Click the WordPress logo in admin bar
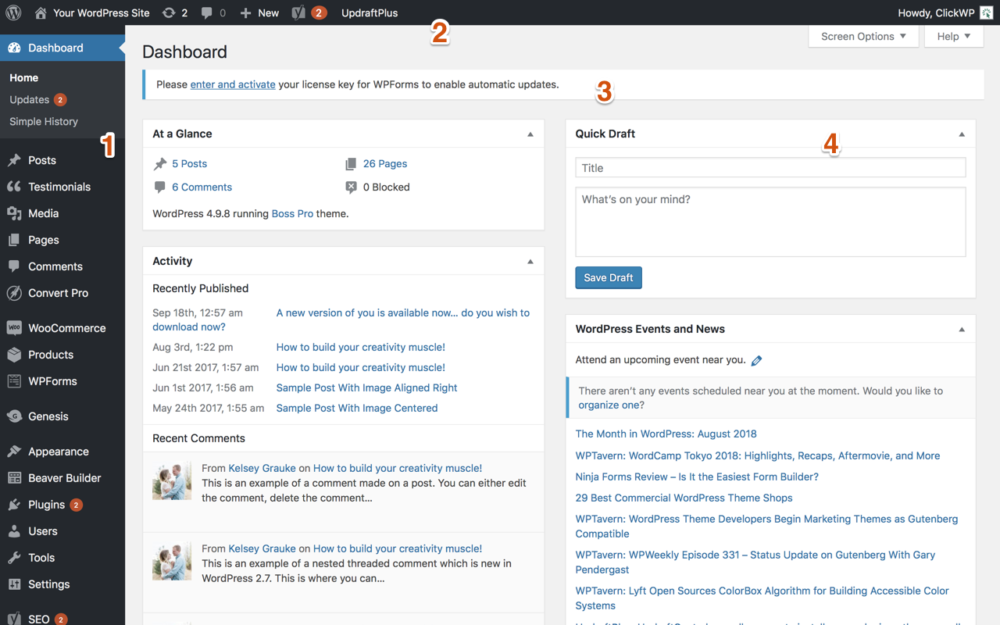 (14, 13)
